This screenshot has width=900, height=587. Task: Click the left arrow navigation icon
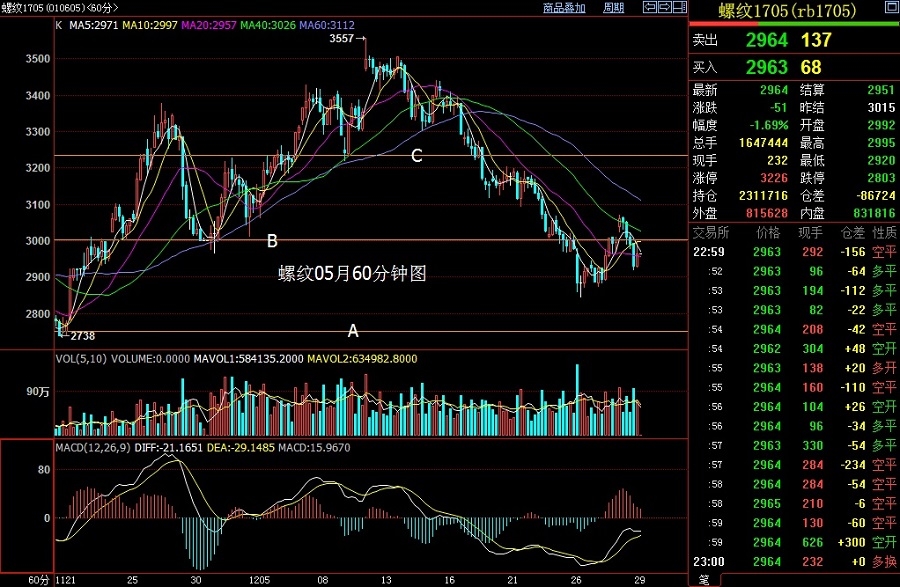pos(650,7)
